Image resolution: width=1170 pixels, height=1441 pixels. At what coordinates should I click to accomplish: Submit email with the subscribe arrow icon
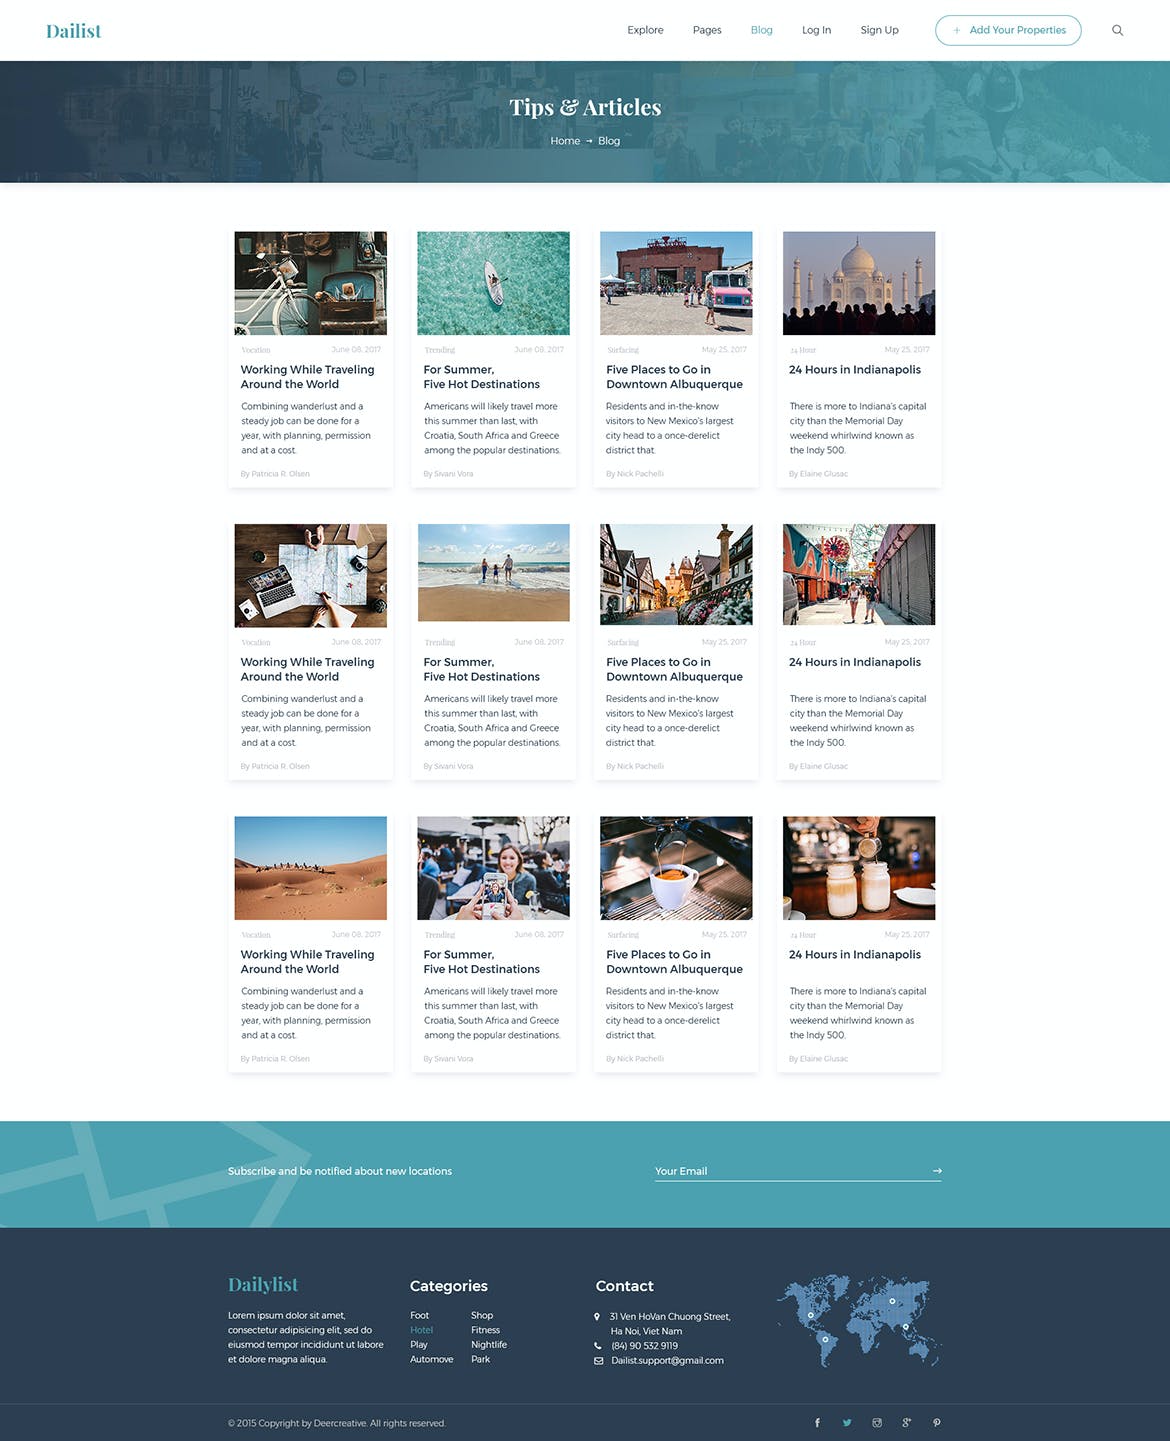(937, 1171)
